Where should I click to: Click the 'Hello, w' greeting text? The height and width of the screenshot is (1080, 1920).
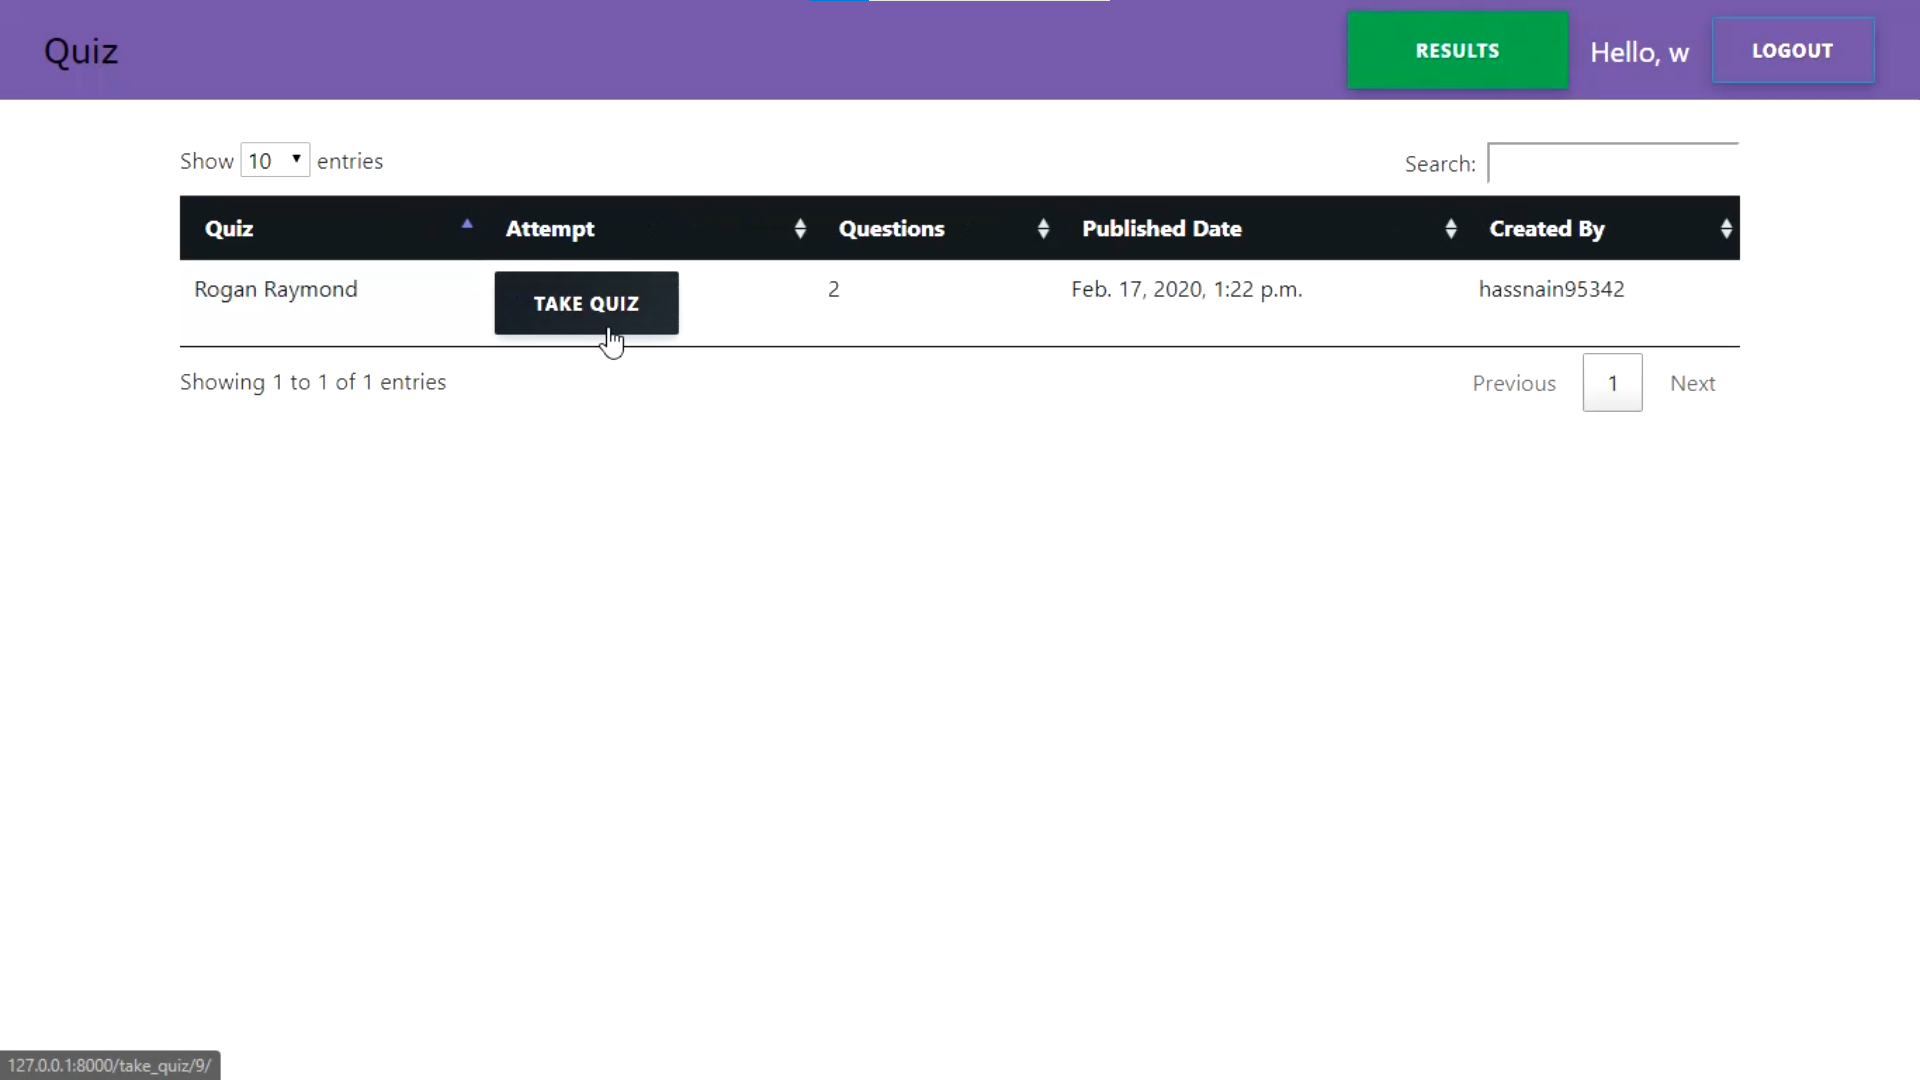point(1639,53)
